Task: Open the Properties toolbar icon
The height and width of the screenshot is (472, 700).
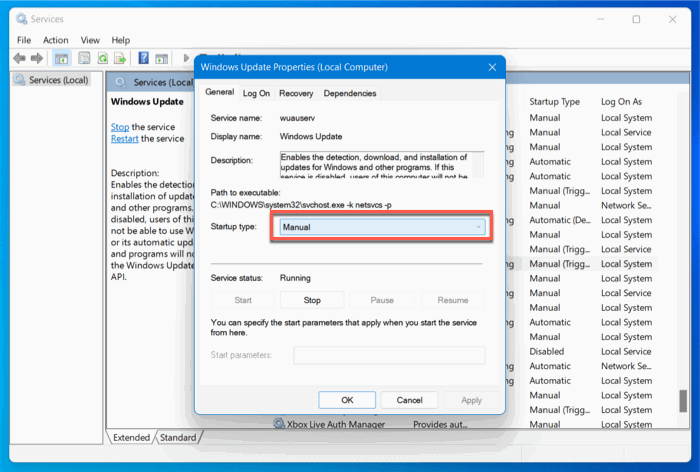Action: (84, 58)
